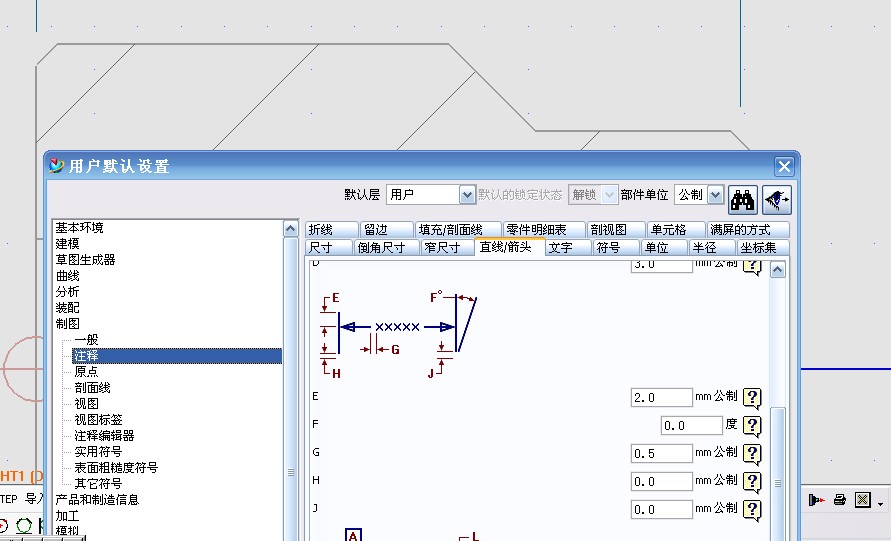The height and width of the screenshot is (541, 891).
Task: Select the 一般 subcategory under 制图
Action: coord(86,340)
